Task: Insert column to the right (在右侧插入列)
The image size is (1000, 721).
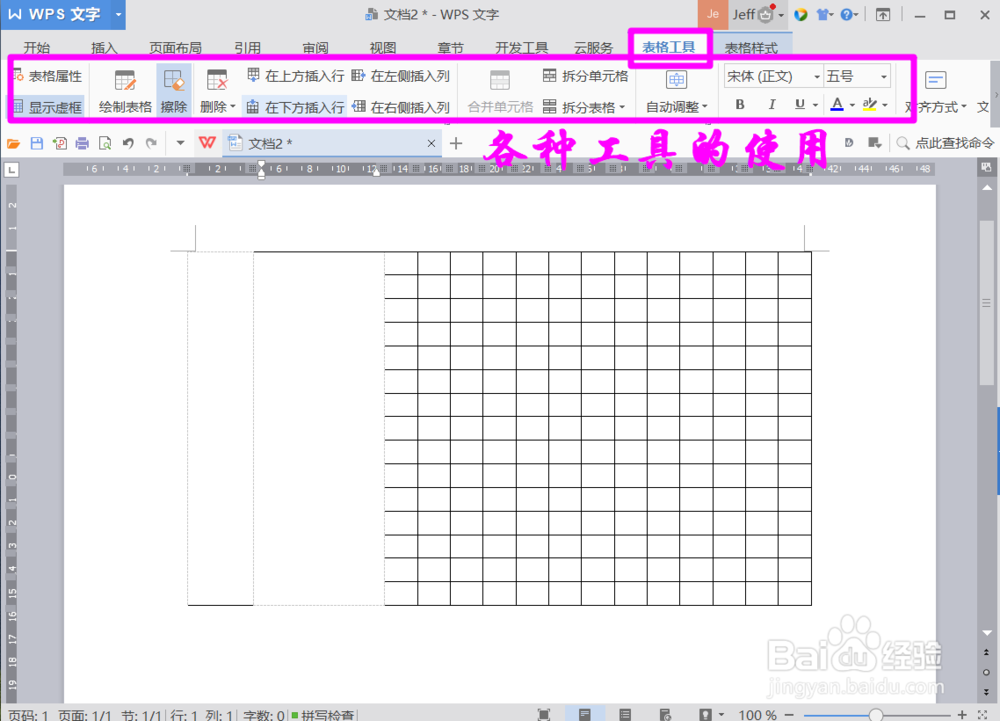Action: click(x=401, y=107)
